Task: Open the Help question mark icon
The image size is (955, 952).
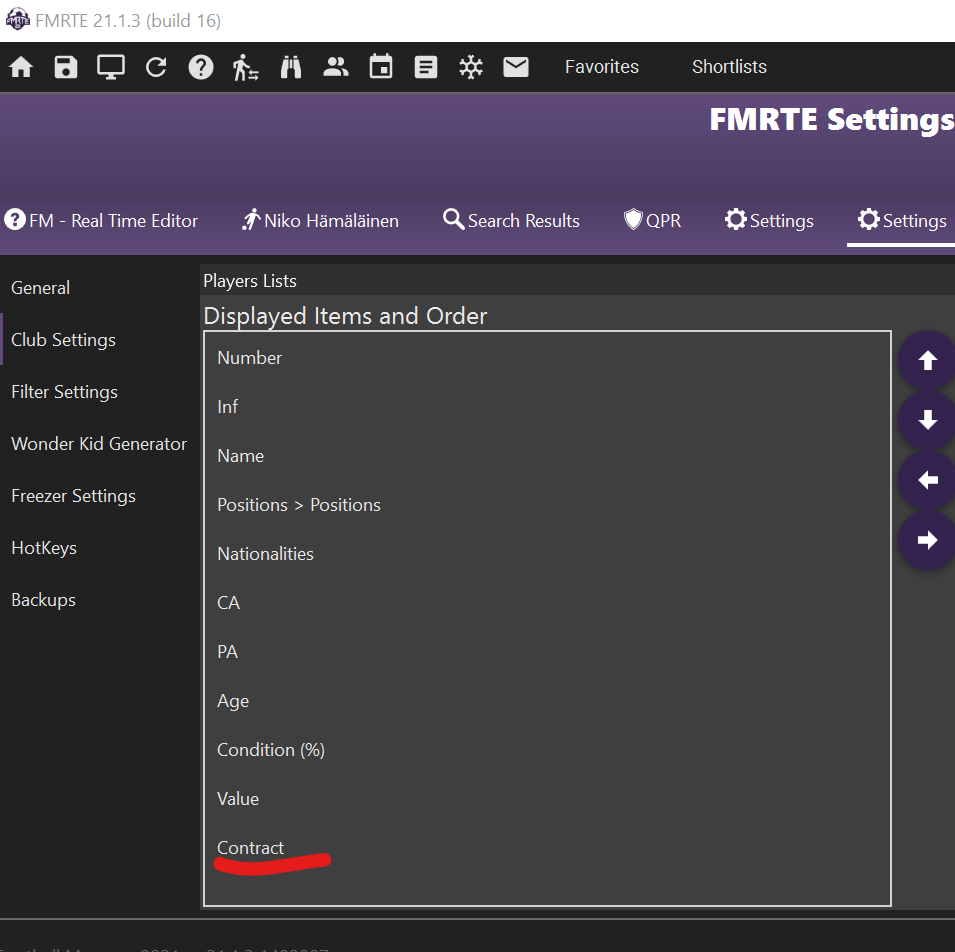Action: click(x=201, y=67)
